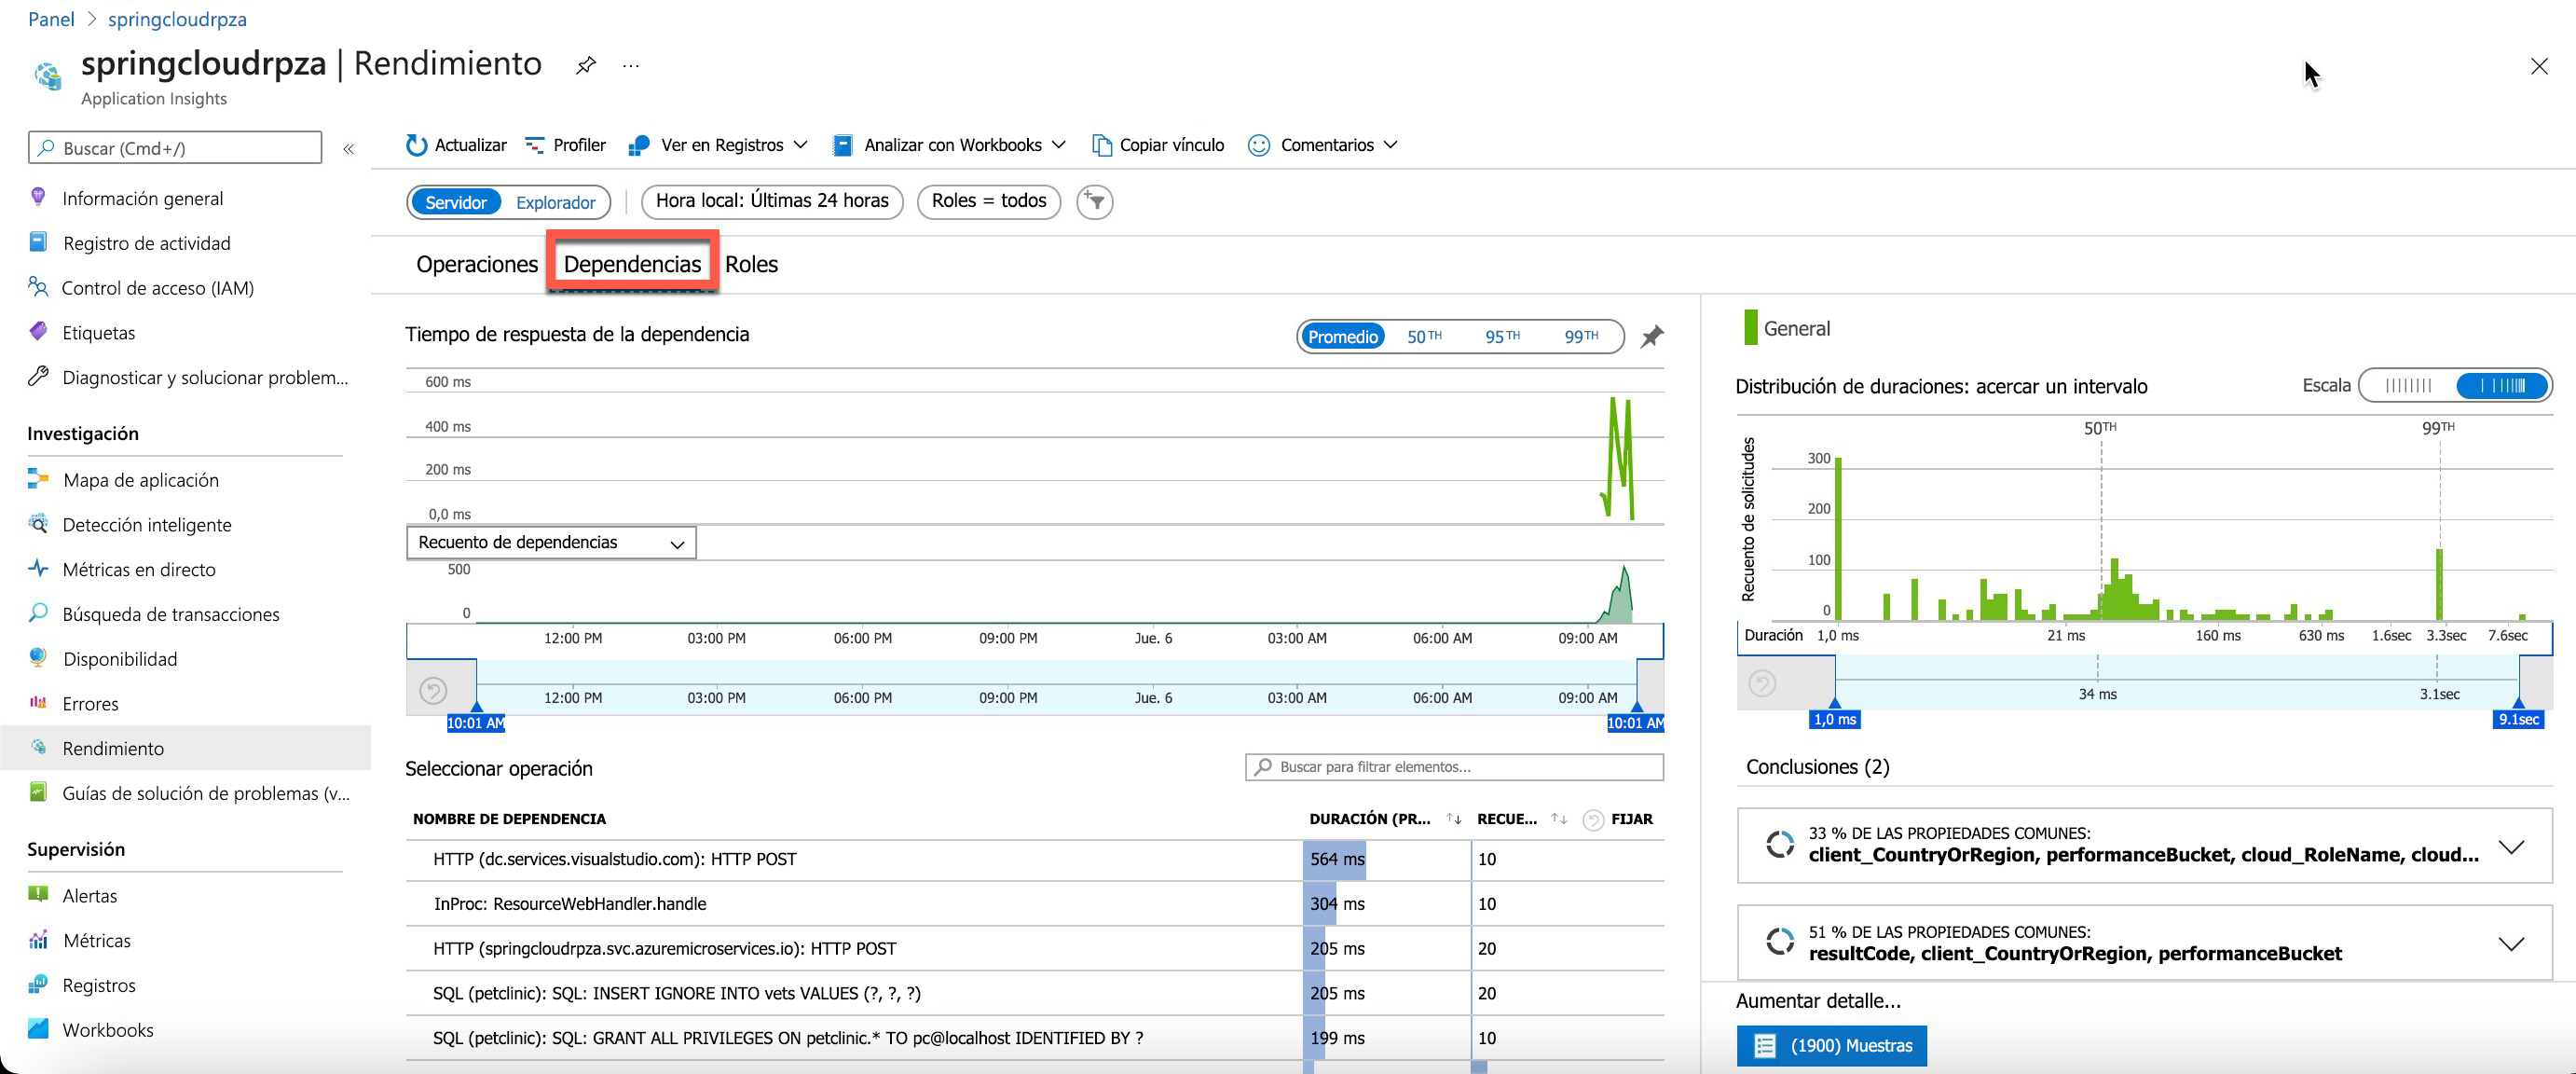Screen dimensions: 2576x1074
Task: Click the Hora local time range pill
Action: click(772, 201)
